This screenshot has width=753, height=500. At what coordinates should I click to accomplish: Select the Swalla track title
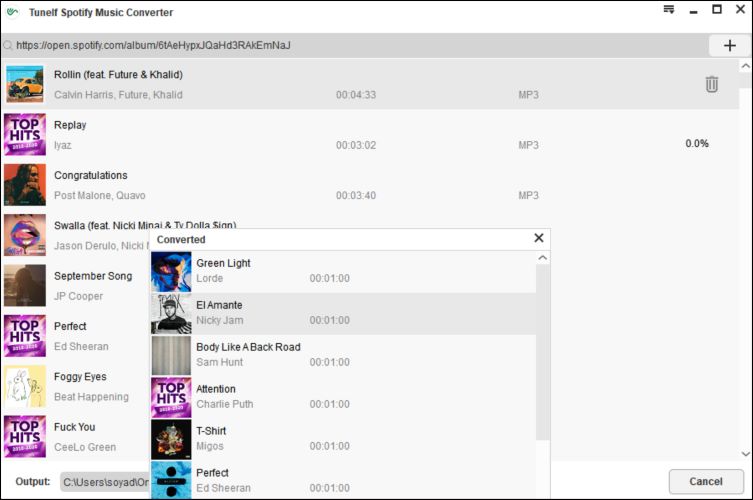(145, 225)
